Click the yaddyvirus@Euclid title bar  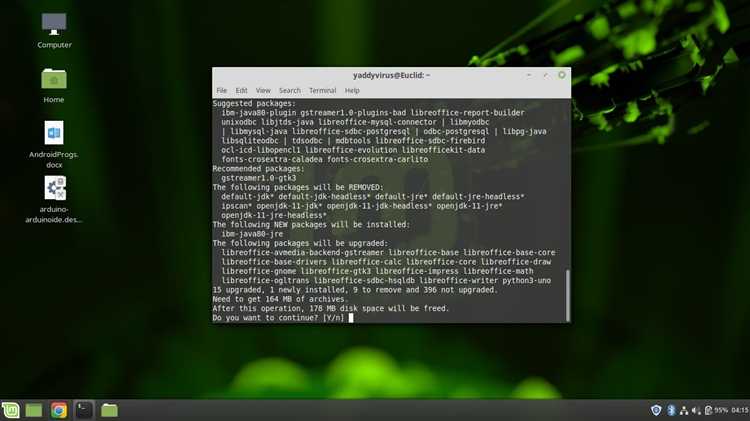[391, 75]
